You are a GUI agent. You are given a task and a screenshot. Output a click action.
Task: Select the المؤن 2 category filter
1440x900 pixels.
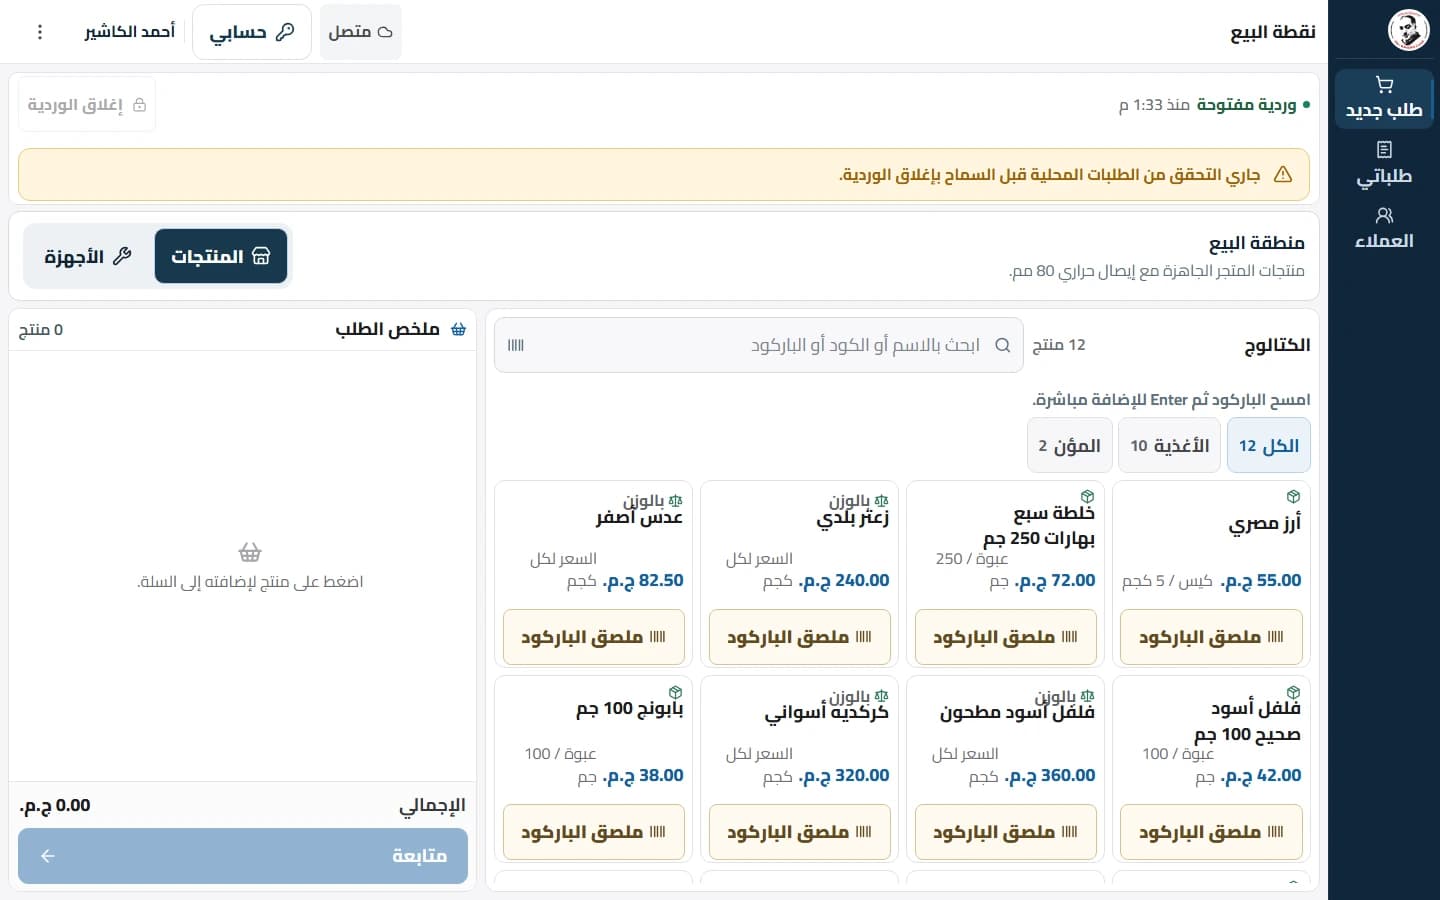coord(1069,445)
